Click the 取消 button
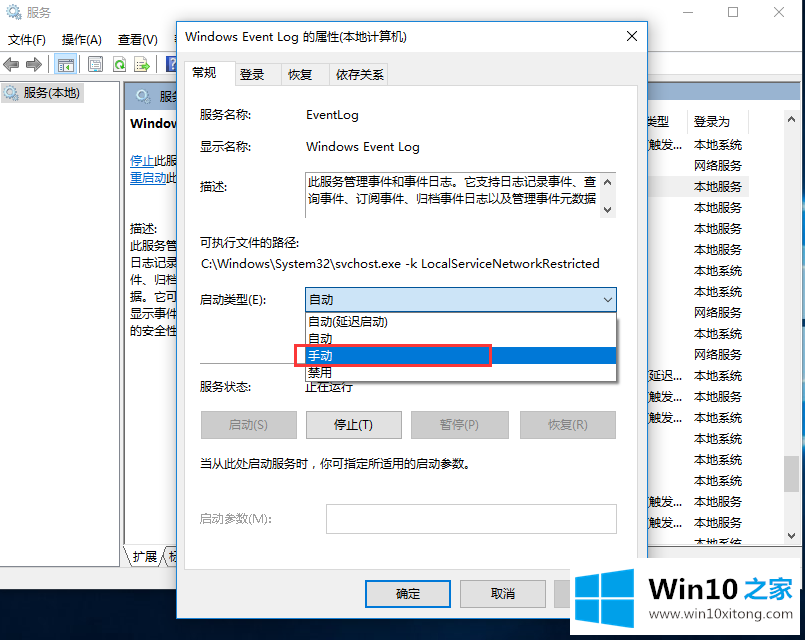The image size is (805, 640). (x=503, y=594)
